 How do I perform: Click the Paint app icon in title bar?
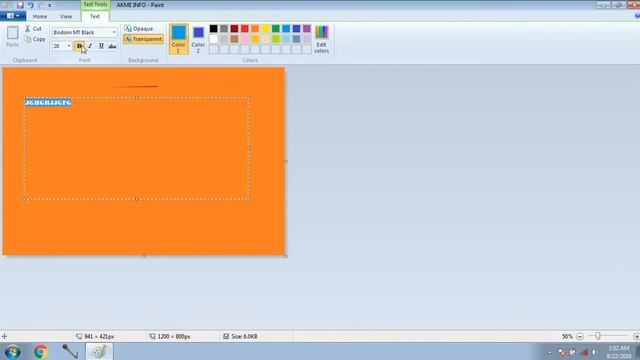click(x=6, y=5)
